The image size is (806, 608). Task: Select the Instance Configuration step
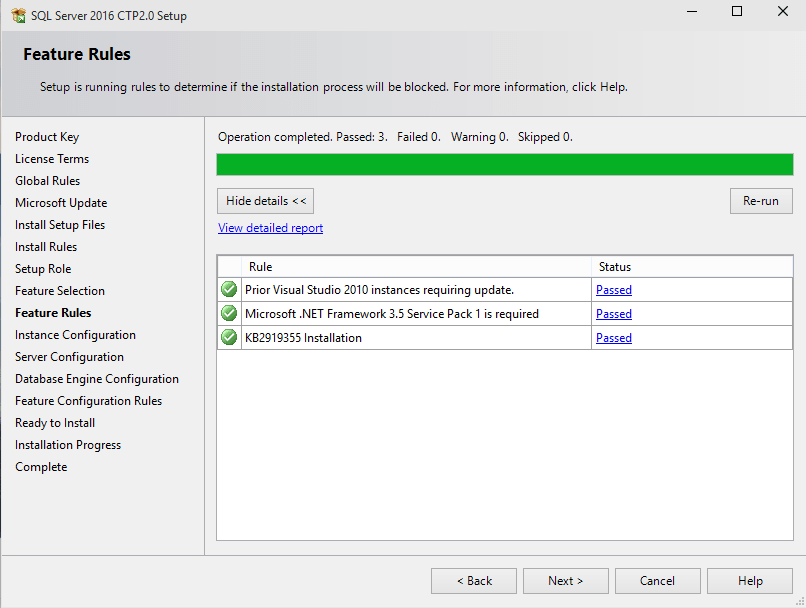pyautogui.click(x=75, y=335)
